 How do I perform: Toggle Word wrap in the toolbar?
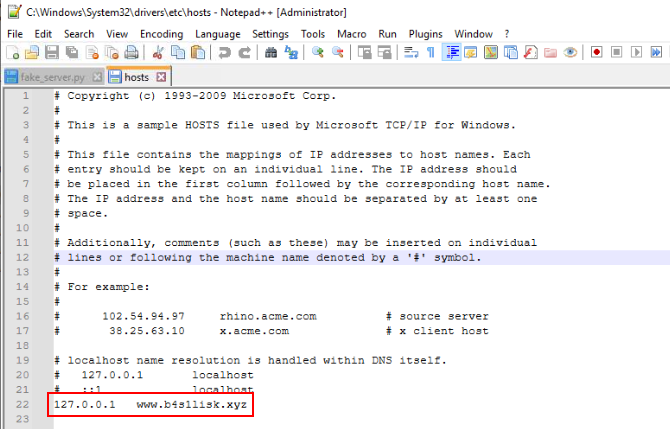click(411, 53)
